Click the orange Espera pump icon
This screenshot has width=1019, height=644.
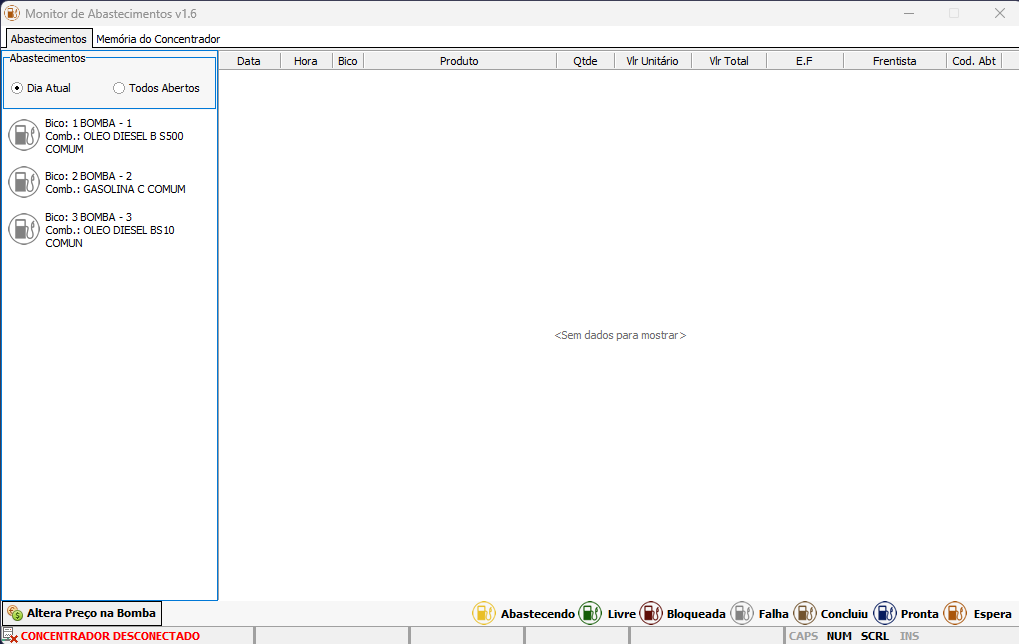(x=955, y=613)
